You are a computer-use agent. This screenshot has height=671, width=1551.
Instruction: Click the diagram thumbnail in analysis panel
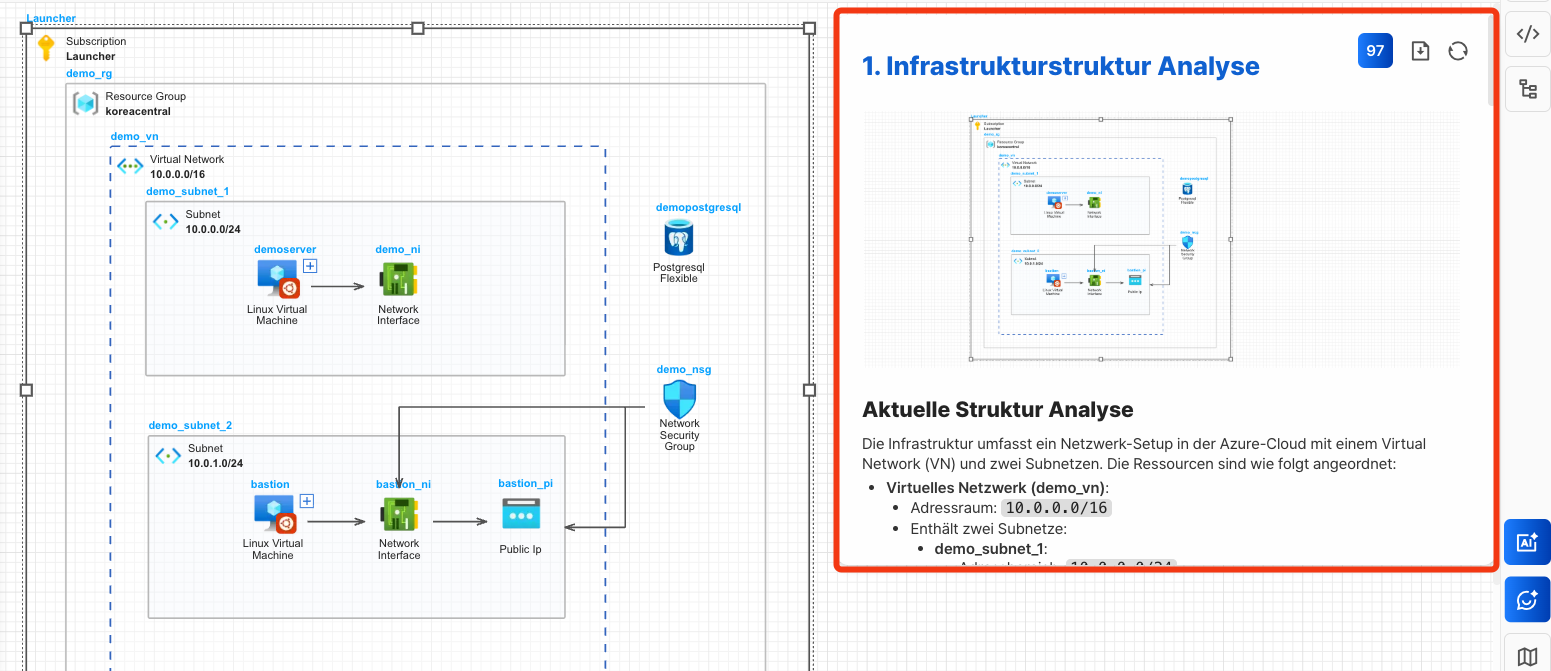pyautogui.click(x=1101, y=239)
